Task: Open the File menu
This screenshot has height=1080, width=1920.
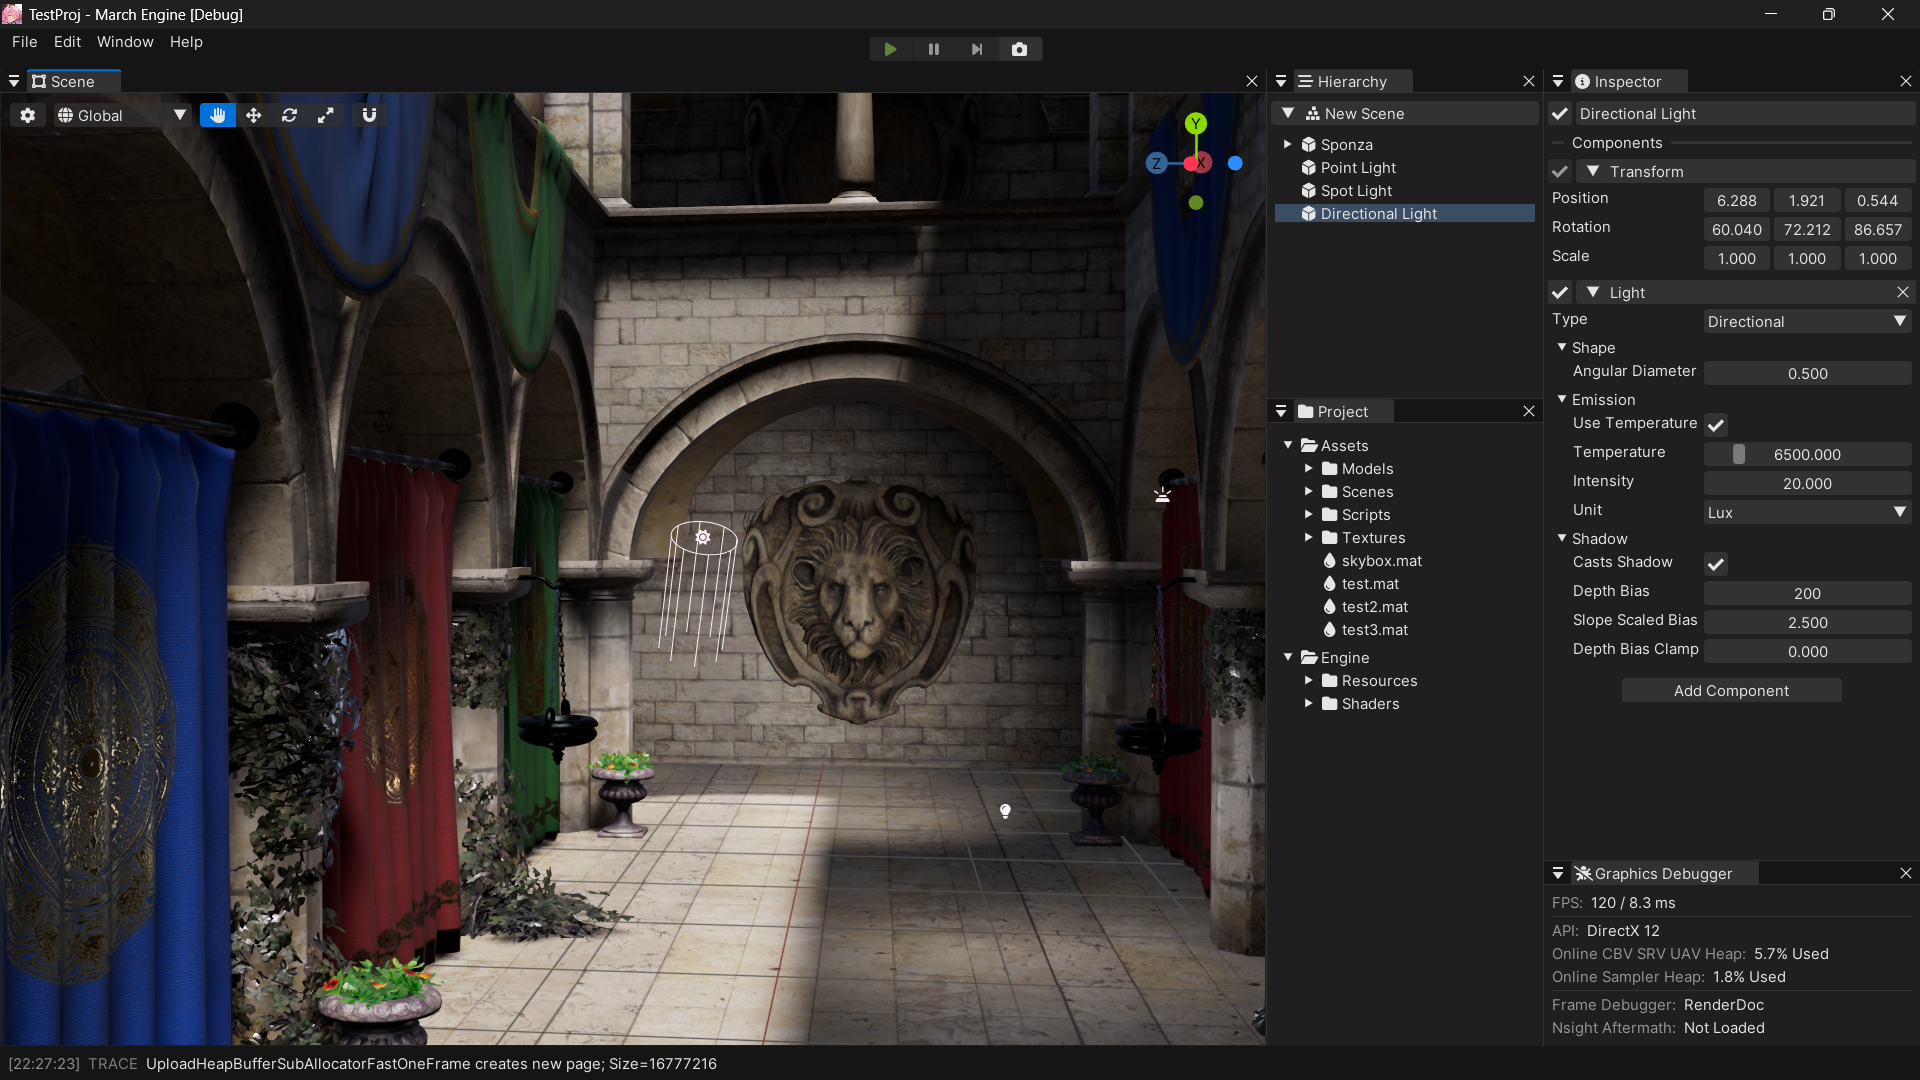Action: [24, 42]
